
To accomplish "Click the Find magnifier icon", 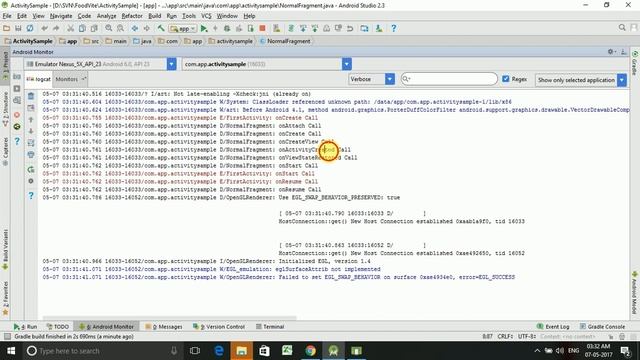I will [109, 28].
